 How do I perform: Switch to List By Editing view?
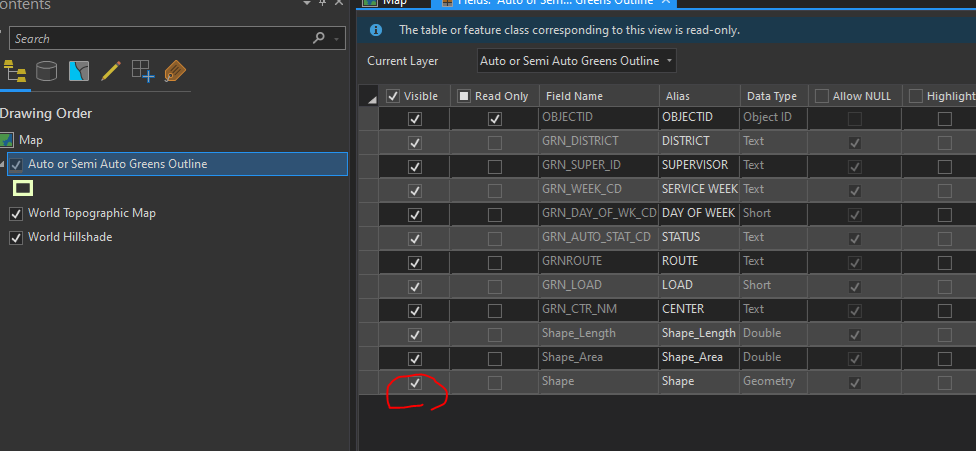tap(110, 71)
